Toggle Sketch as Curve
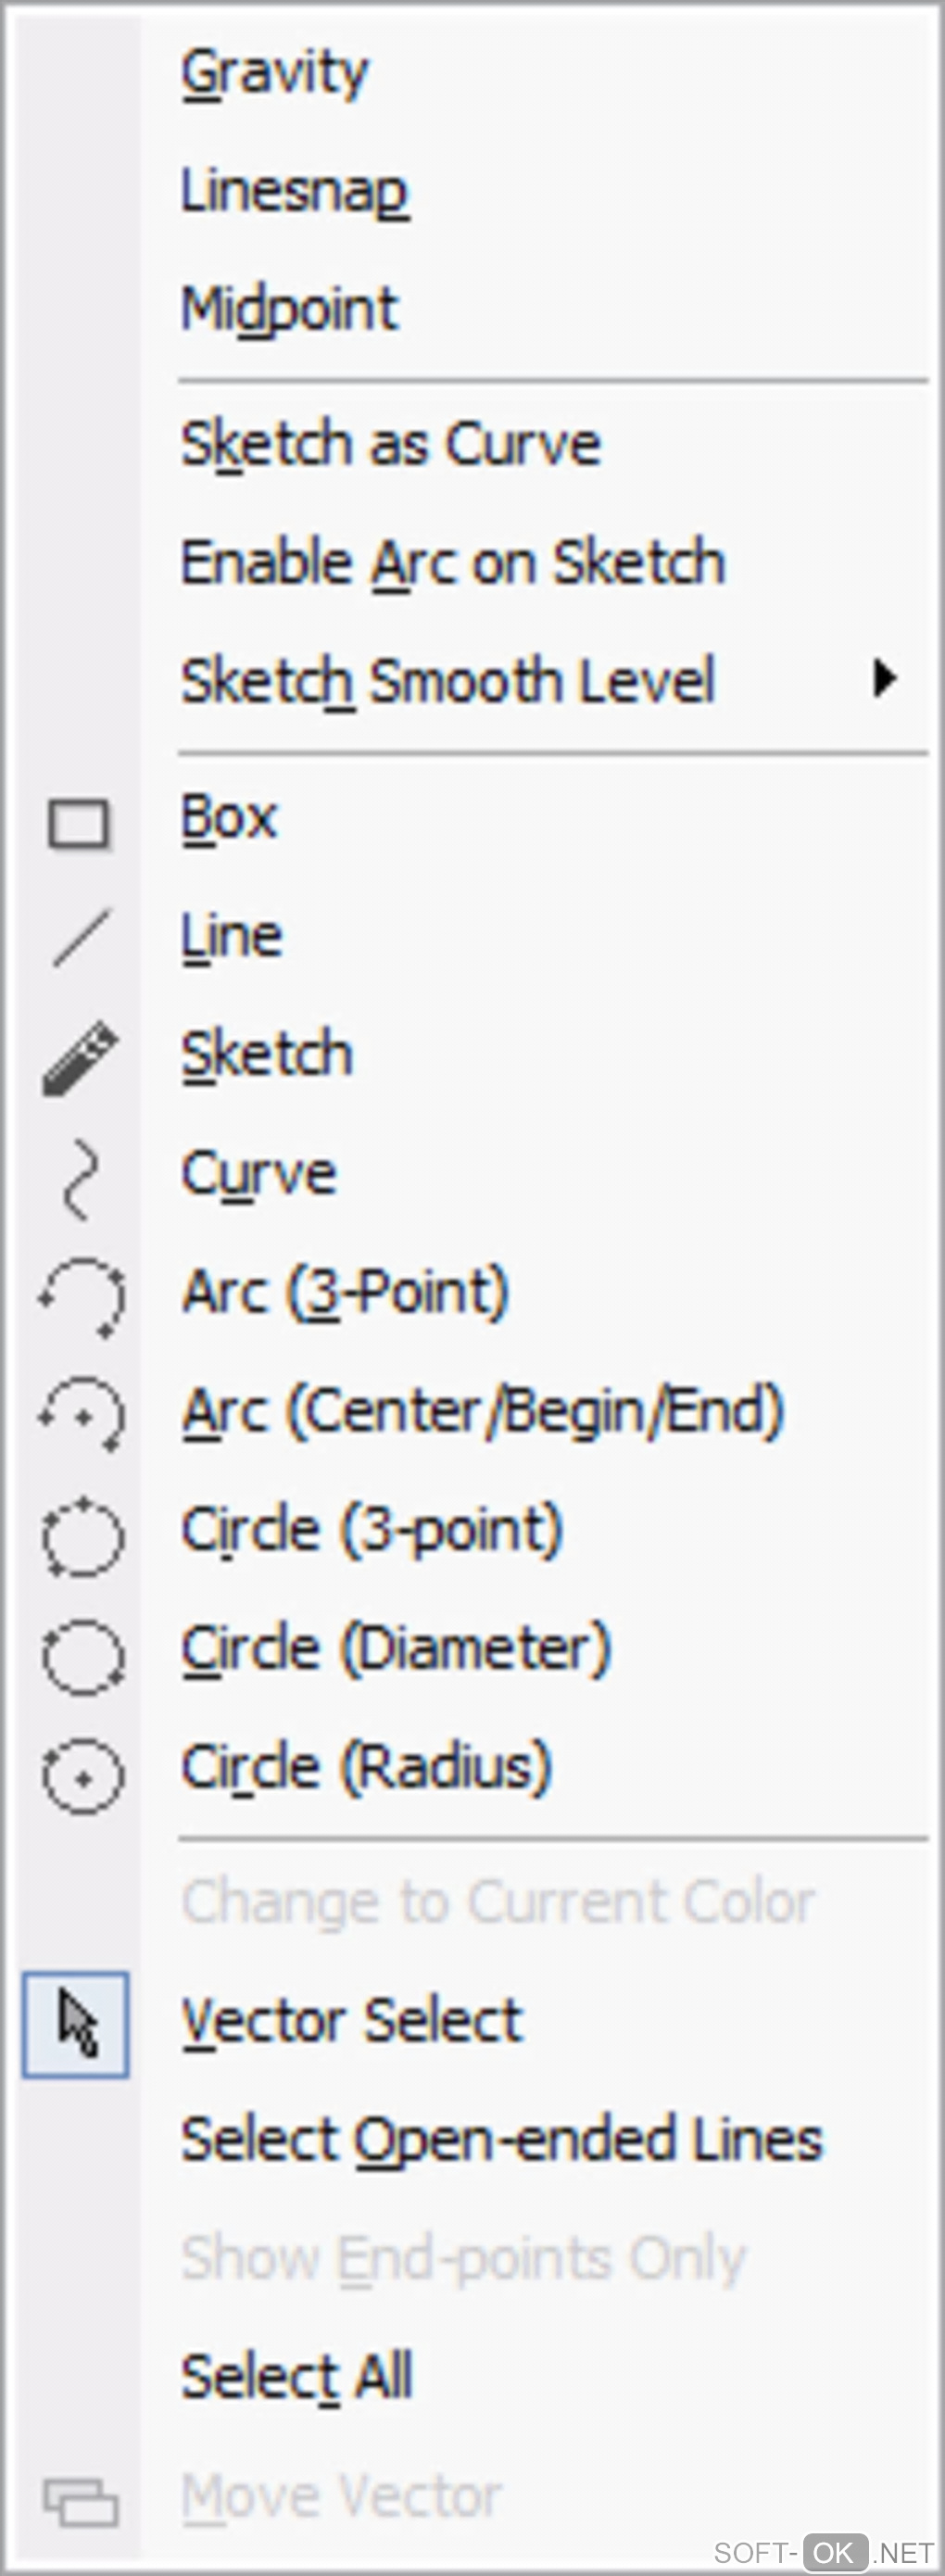This screenshot has width=945, height=2576. pos(390,443)
